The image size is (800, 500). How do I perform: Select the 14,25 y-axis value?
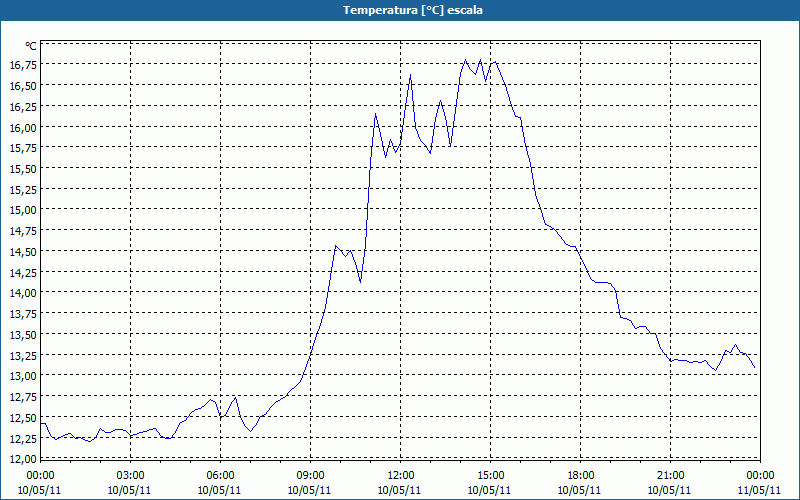point(23,272)
